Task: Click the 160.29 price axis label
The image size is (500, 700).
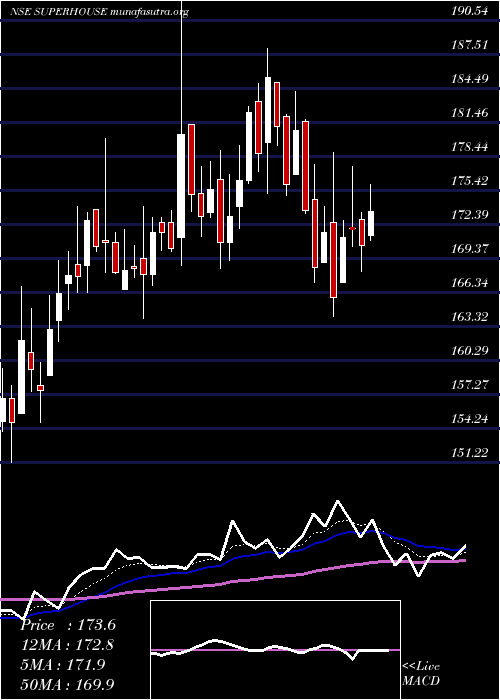Action: click(469, 351)
